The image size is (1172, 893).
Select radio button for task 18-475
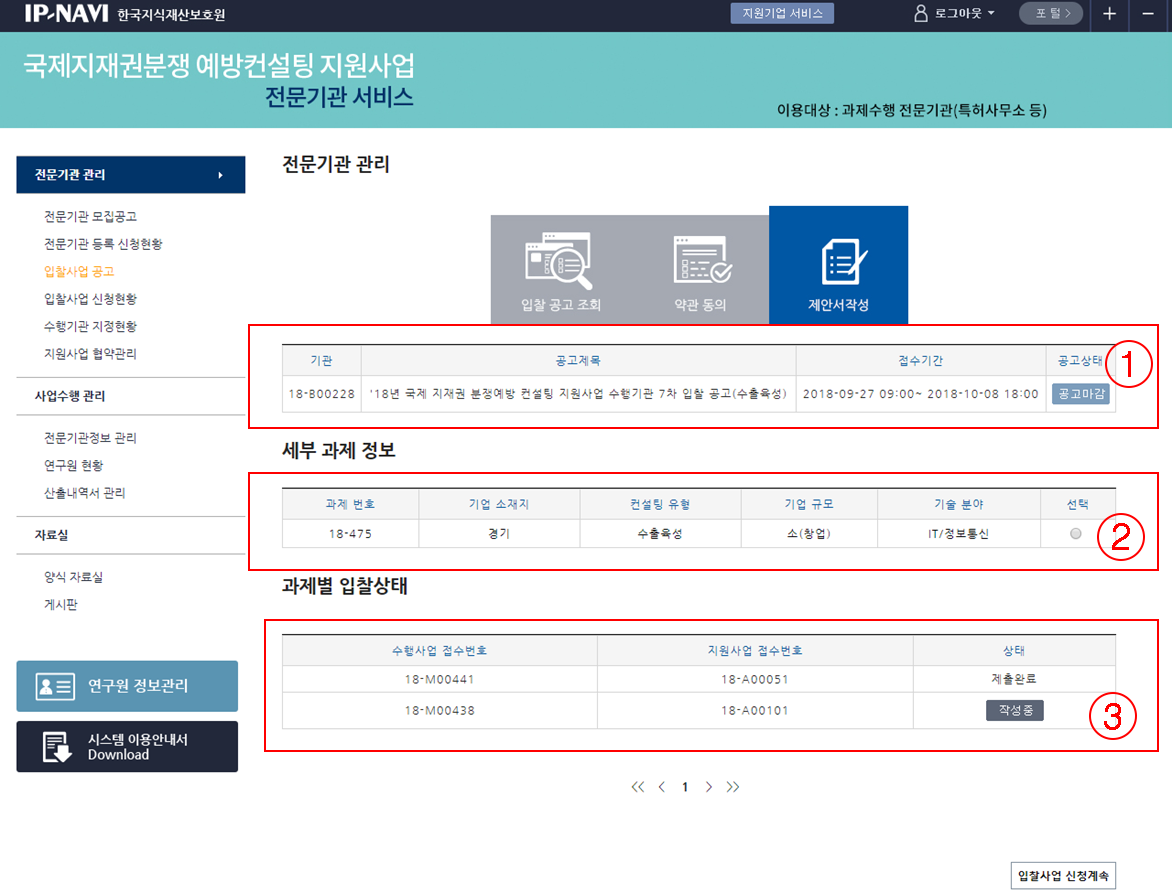(1075, 534)
